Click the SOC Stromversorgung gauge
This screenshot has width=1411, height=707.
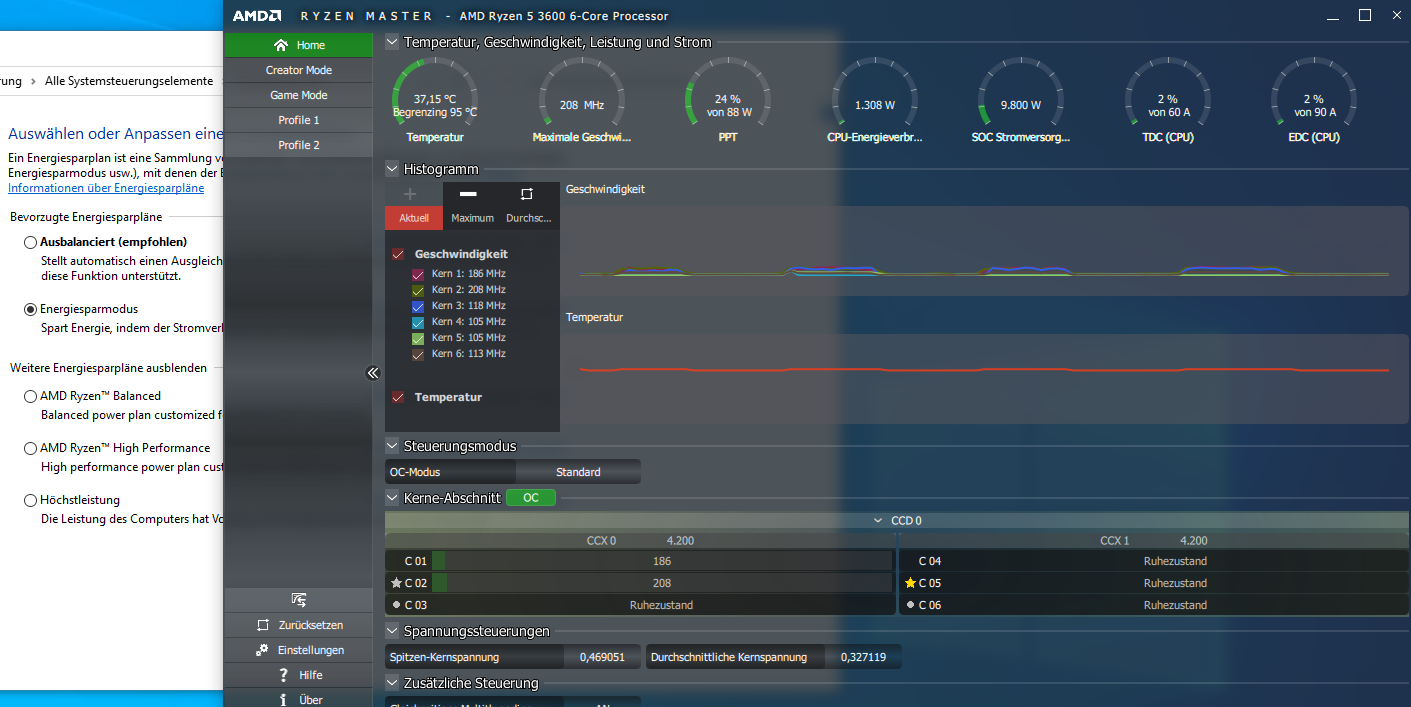1021,98
